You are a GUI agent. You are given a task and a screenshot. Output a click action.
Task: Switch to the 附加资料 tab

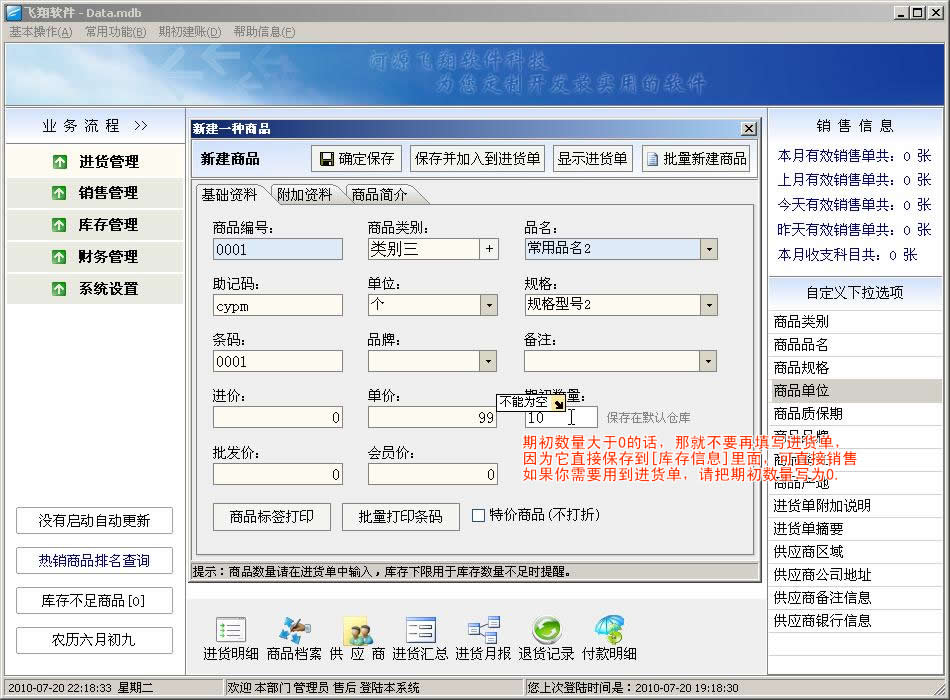(x=304, y=195)
